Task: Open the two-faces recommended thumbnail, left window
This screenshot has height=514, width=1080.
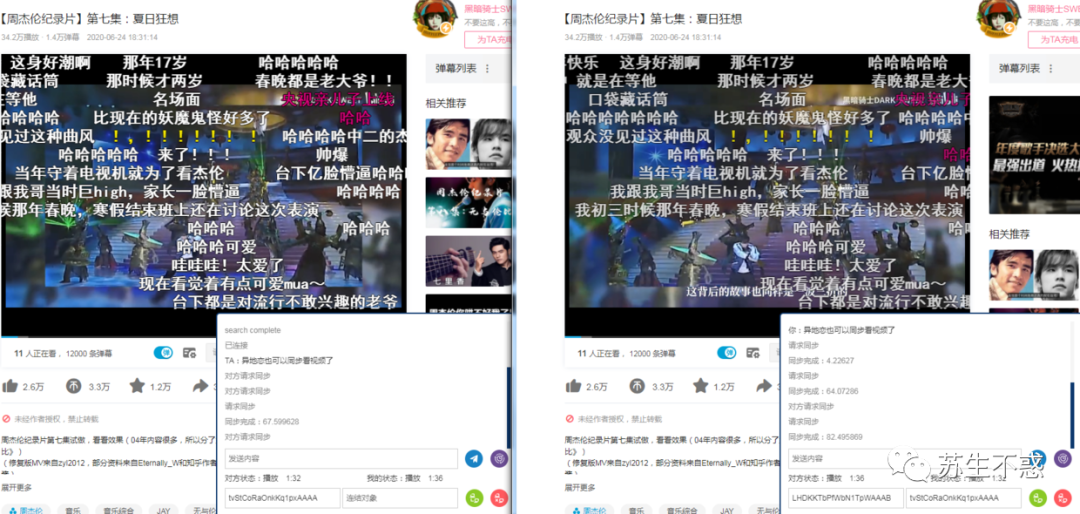Action: 468,144
